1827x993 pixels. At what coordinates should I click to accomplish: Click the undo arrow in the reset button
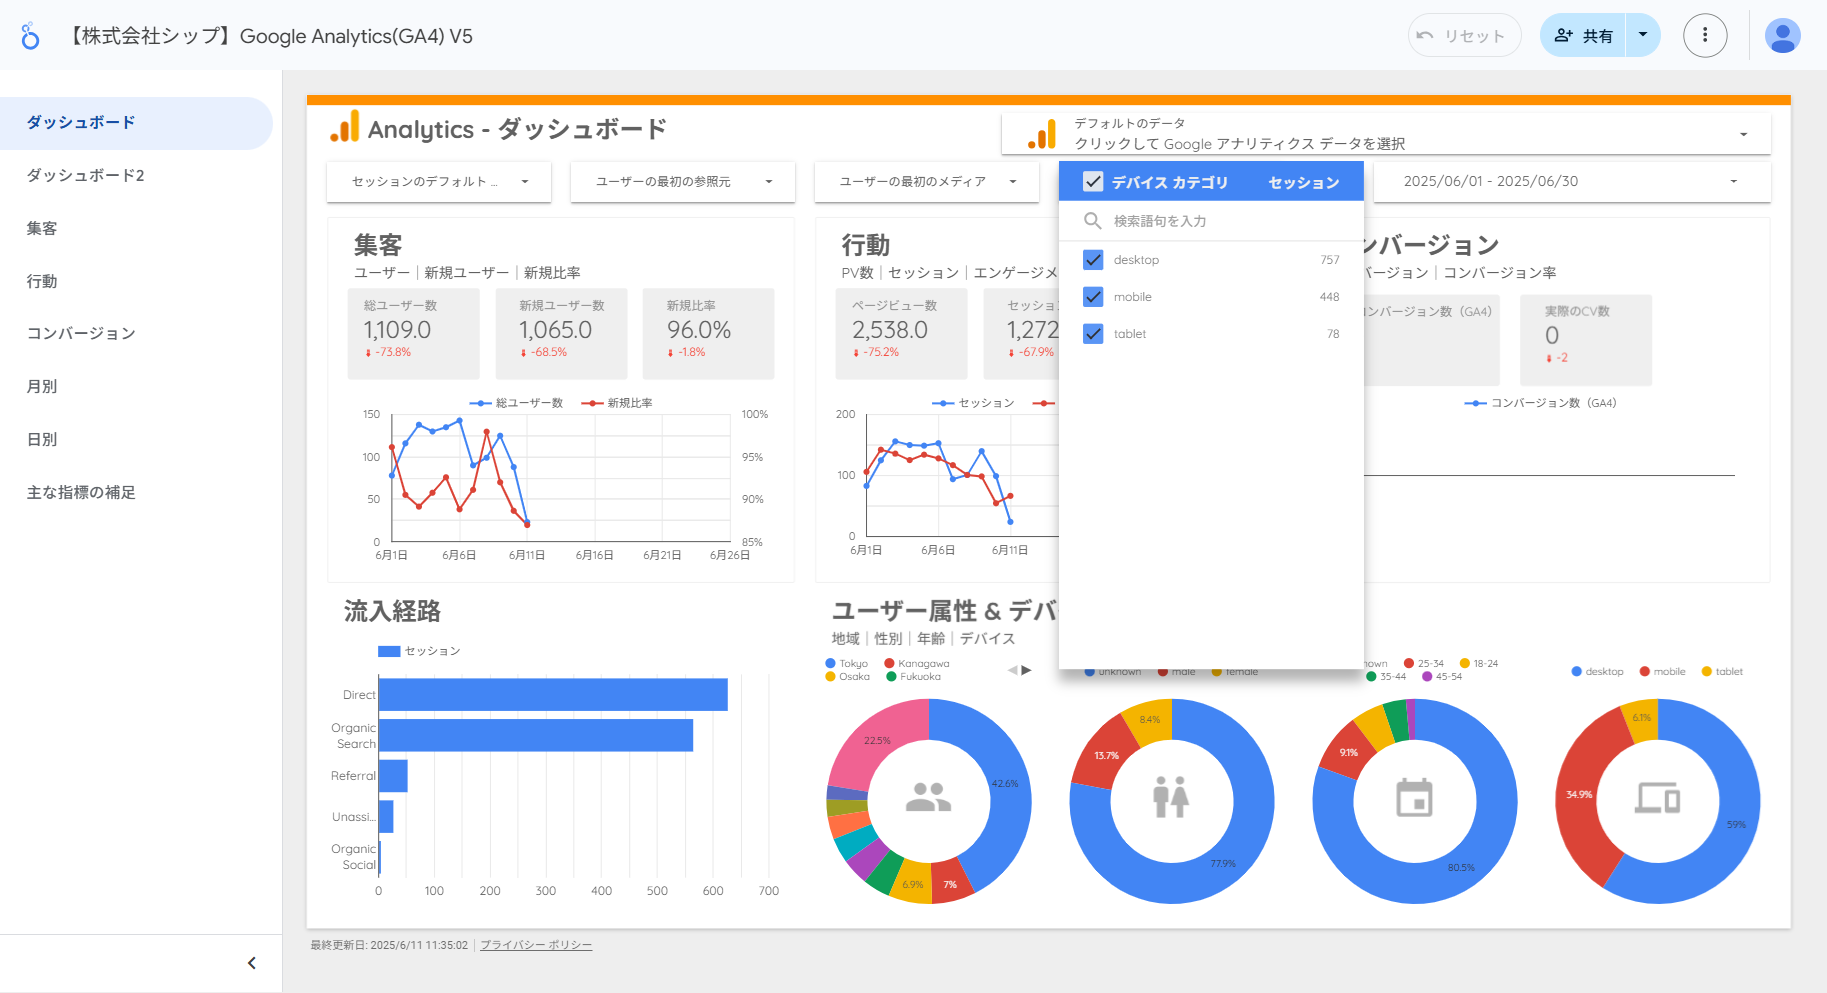click(x=1425, y=36)
